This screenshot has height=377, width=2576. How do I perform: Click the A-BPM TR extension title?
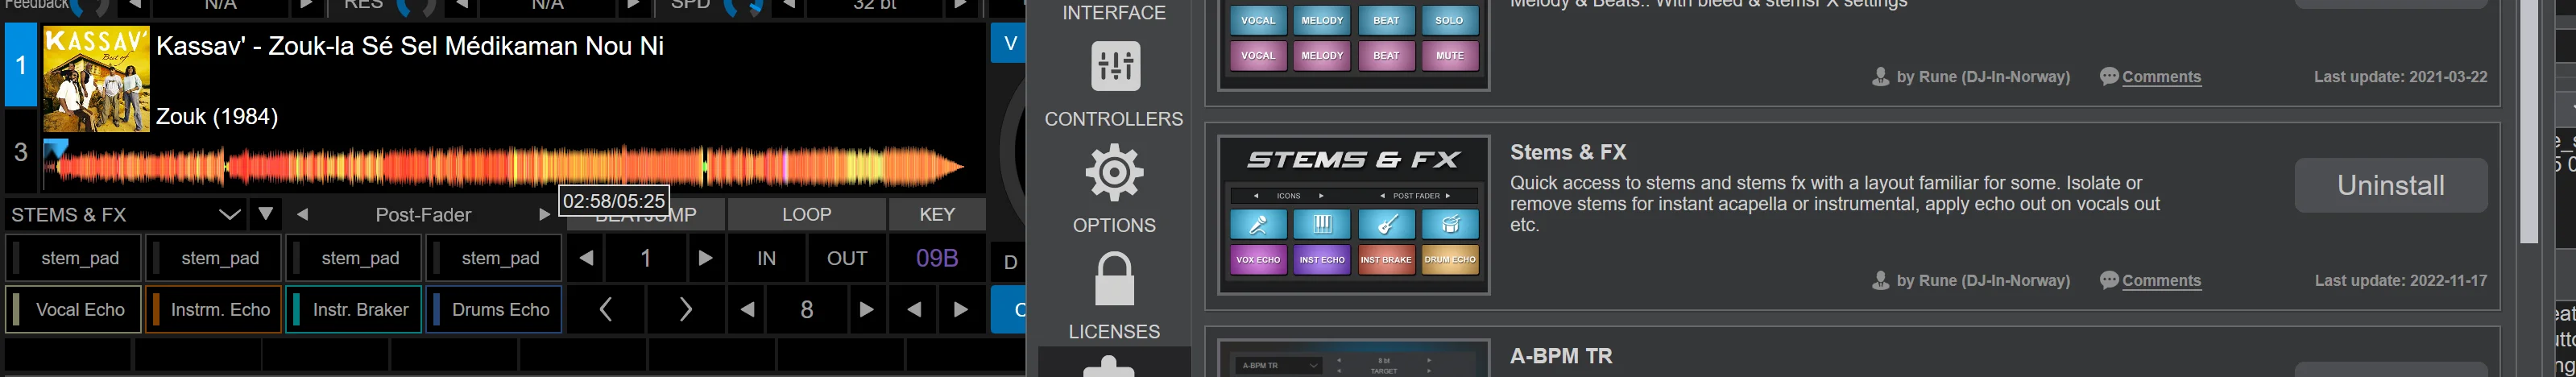point(1561,356)
